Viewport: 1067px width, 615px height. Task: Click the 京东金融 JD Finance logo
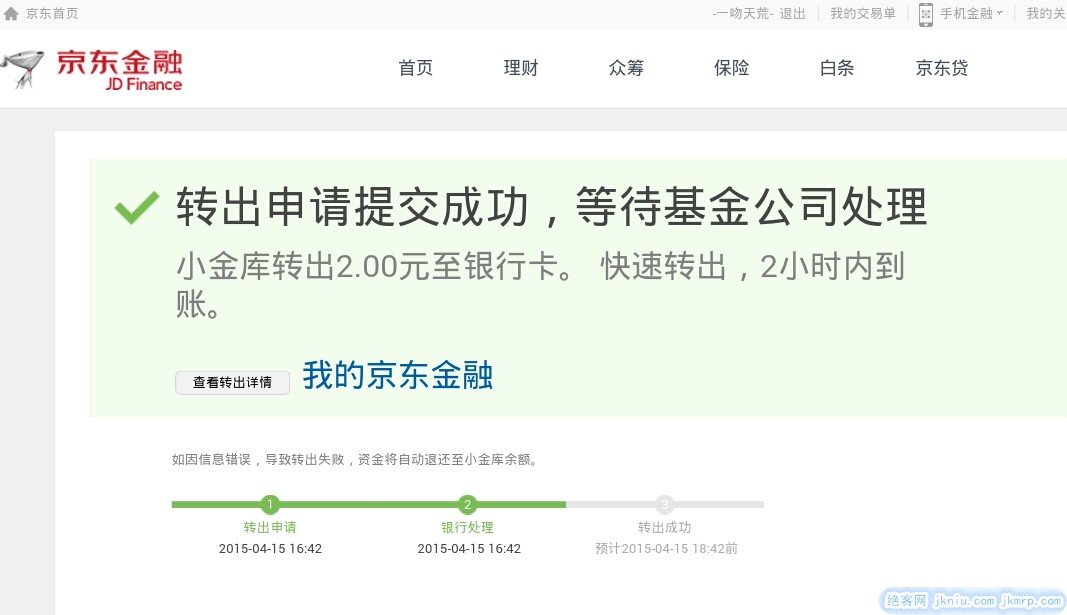click(93, 70)
